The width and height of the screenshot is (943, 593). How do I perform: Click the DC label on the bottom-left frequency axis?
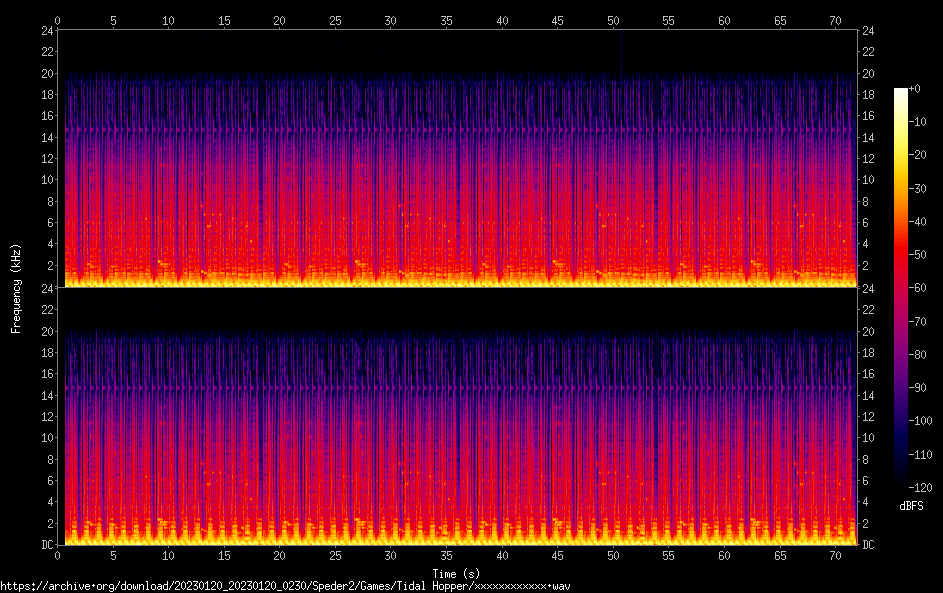[46, 545]
